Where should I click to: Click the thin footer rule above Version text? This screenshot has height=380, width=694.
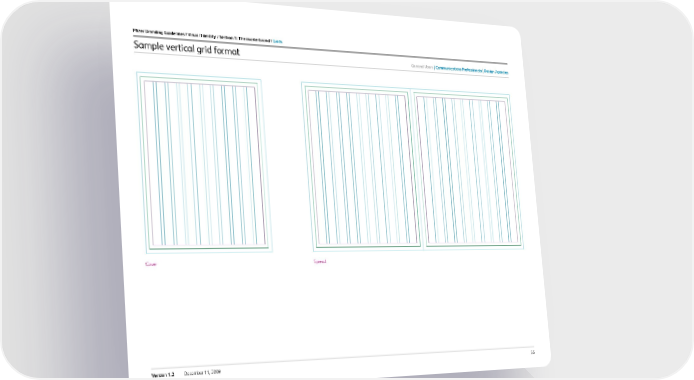342,357
